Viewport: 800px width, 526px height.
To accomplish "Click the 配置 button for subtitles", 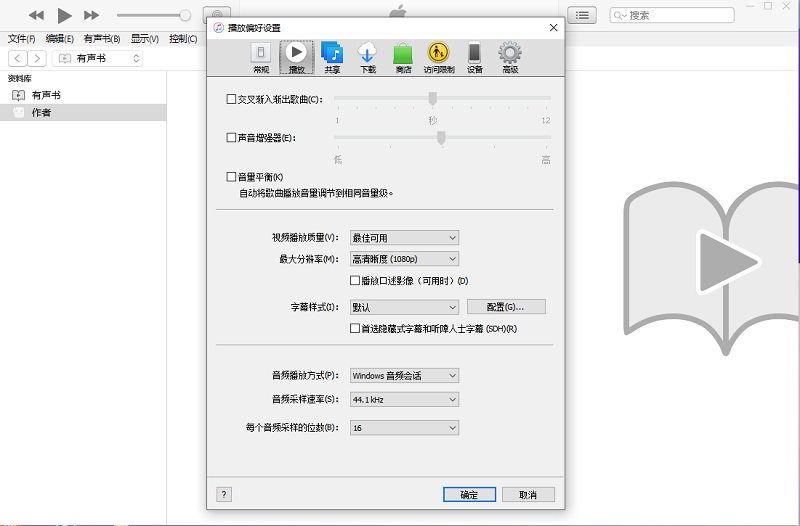I will 506,307.
